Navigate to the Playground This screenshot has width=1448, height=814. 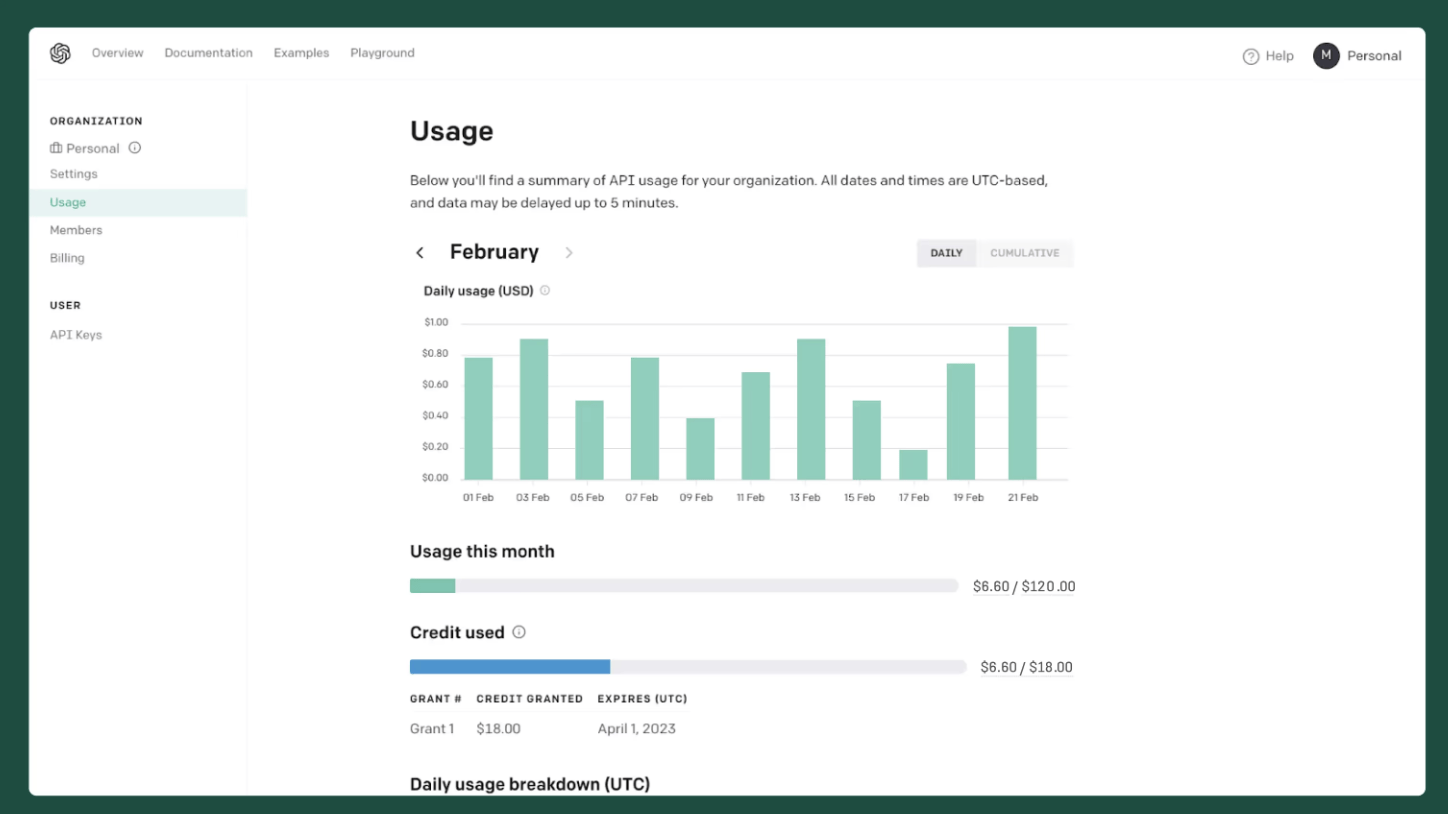point(382,52)
